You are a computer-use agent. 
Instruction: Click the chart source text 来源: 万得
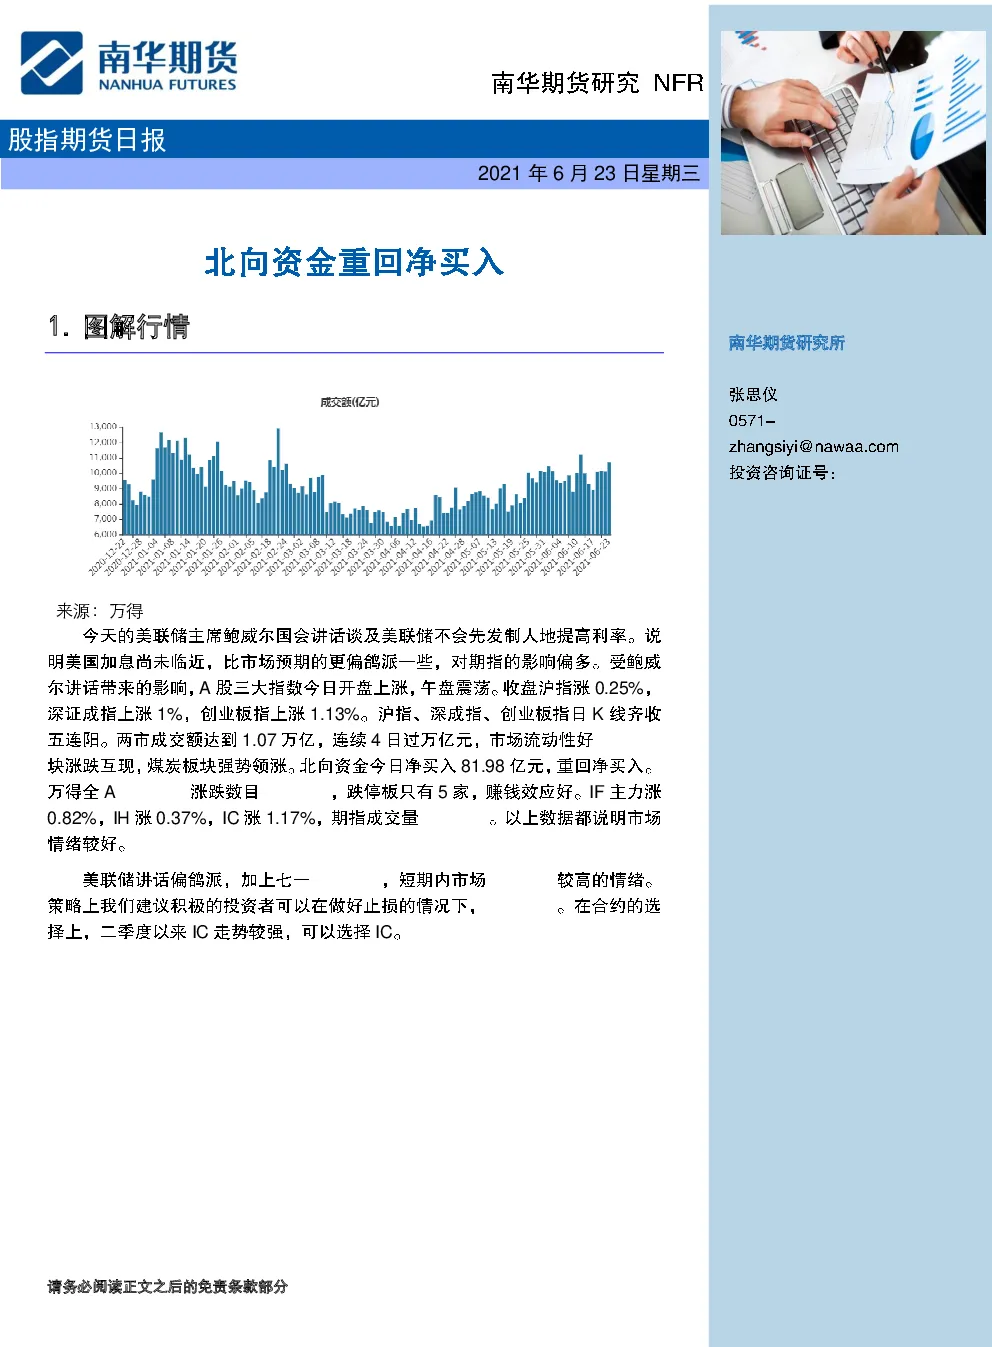[x=99, y=611]
